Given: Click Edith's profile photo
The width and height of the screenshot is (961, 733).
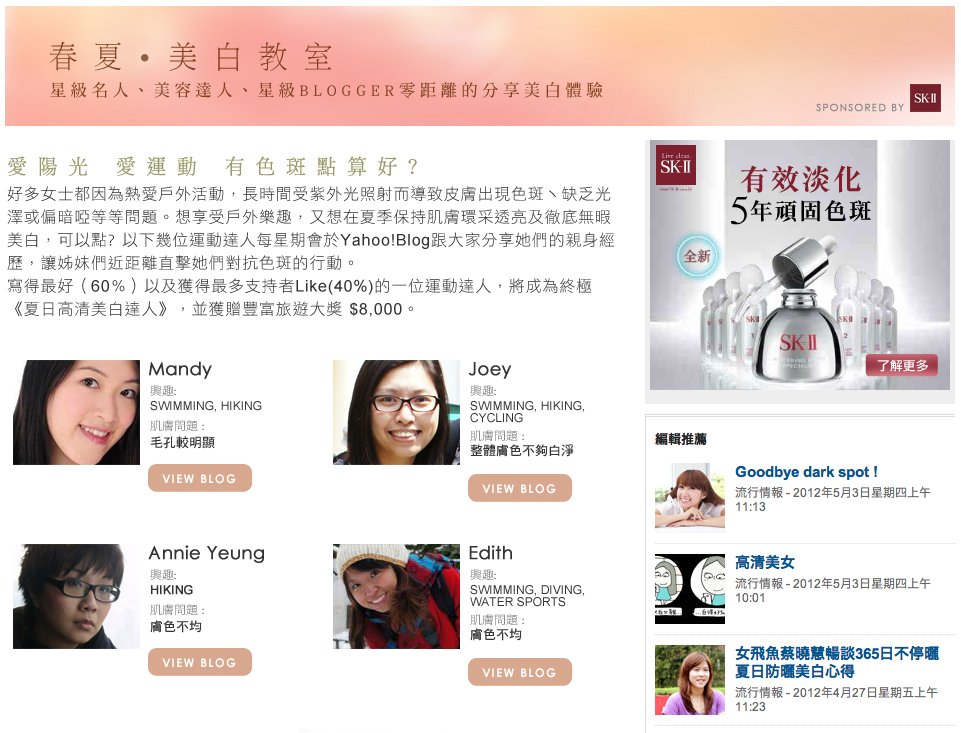Looking at the screenshot, I should pyautogui.click(x=397, y=596).
